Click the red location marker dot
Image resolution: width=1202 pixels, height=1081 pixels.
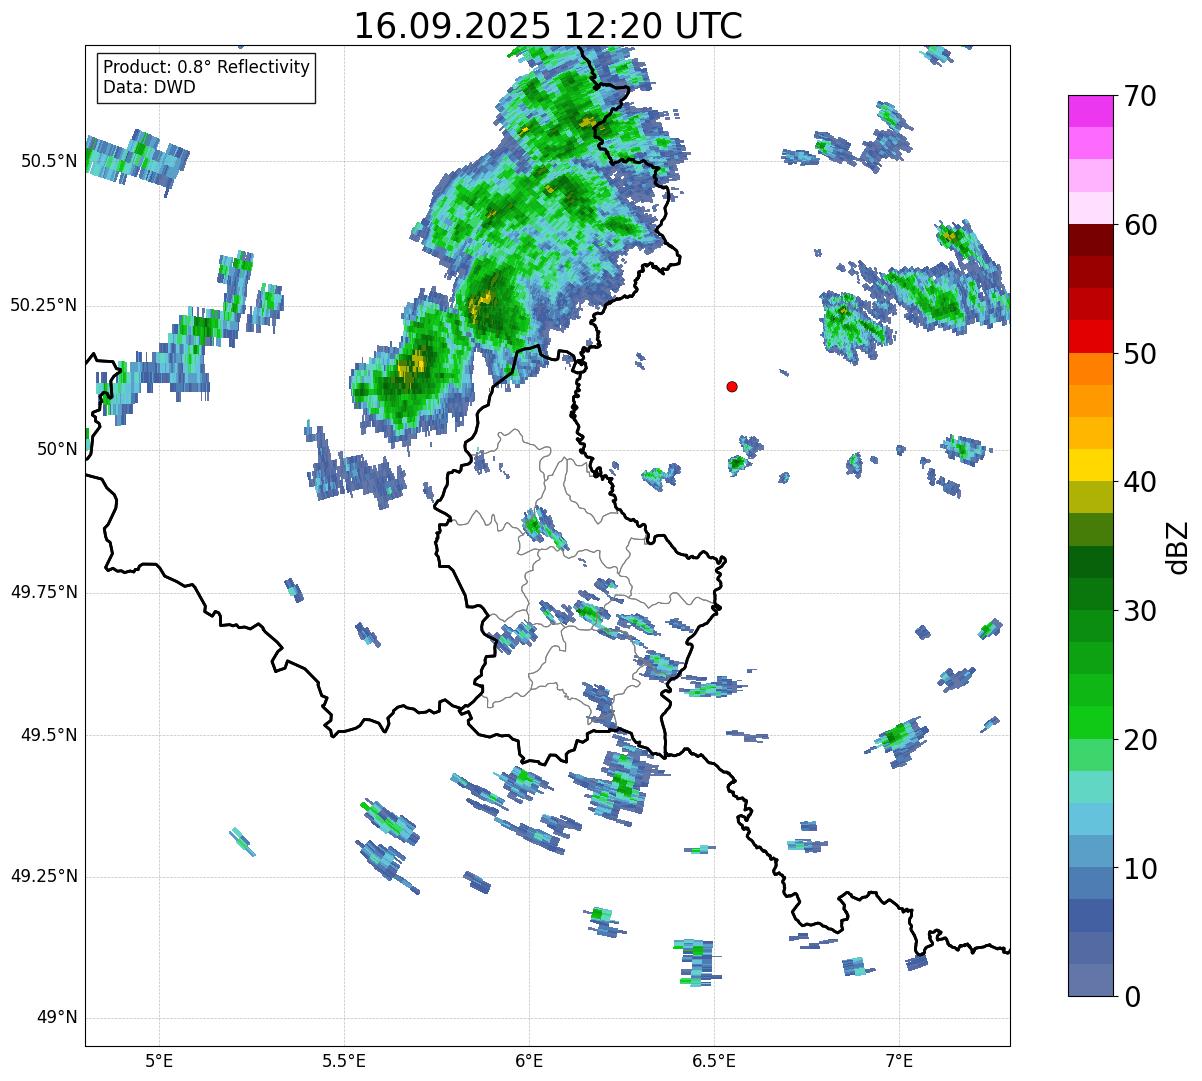pyautogui.click(x=732, y=387)
